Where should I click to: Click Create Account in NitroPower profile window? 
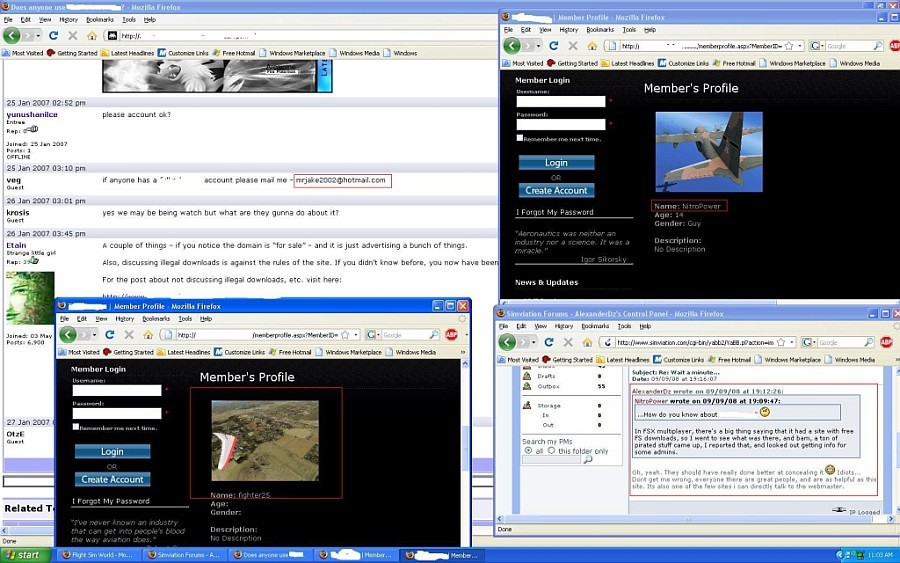click(556, 190)
